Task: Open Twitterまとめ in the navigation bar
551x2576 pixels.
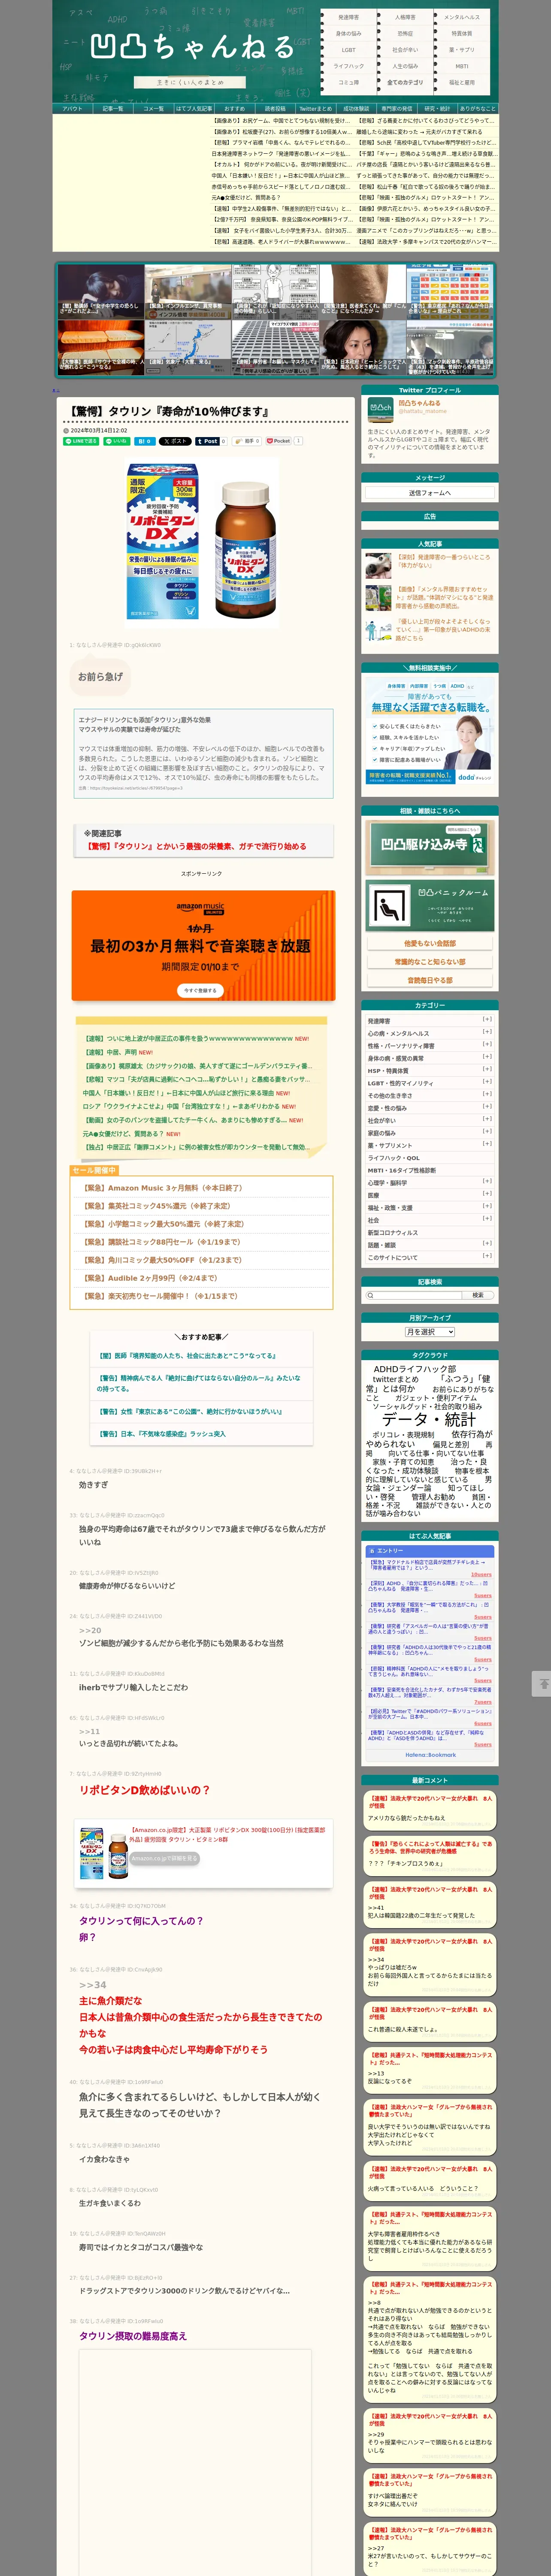Action: coord(315,109)
